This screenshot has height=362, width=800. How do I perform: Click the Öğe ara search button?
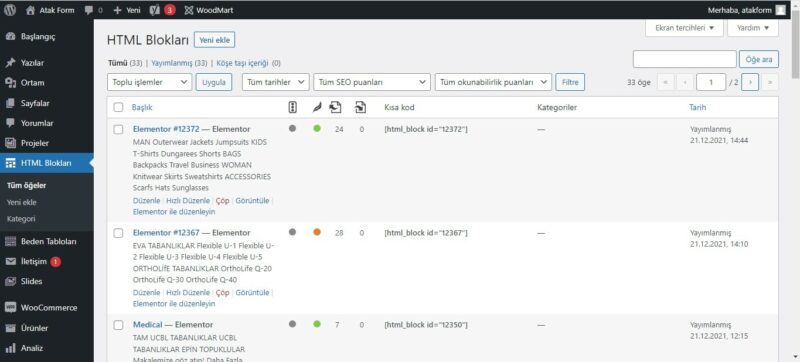759,59
